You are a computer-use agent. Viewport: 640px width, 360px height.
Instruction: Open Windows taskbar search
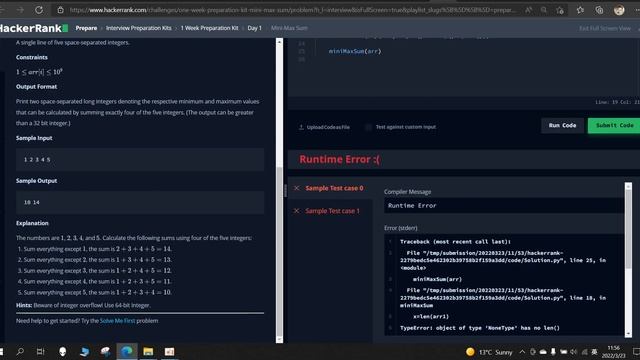pos(20,351)
